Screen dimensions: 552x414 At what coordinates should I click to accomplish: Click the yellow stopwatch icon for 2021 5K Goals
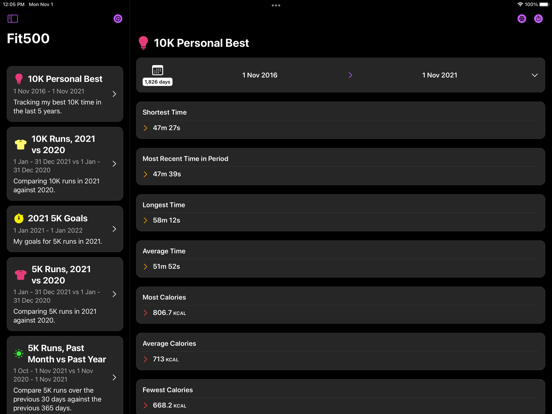coord(19,218)
